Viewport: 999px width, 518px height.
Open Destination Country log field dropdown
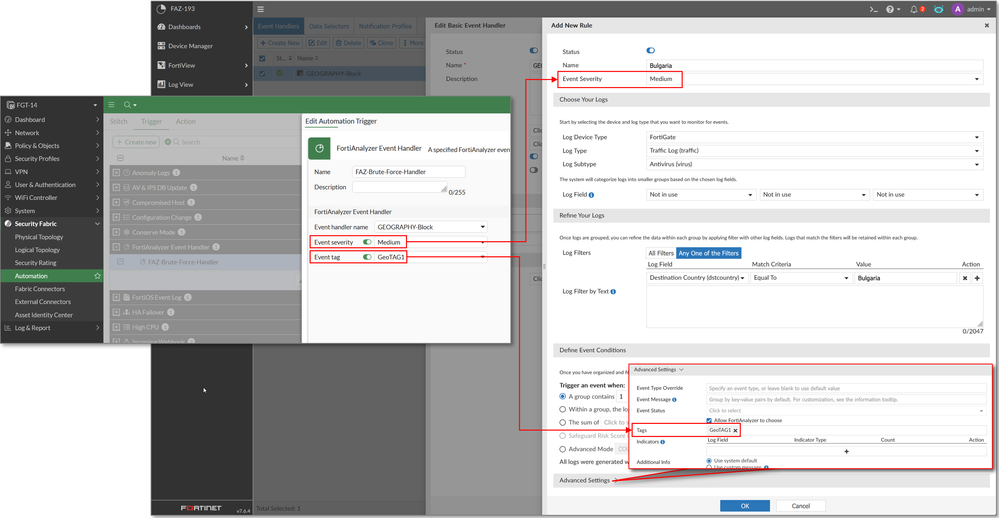(x=697, y=278)
